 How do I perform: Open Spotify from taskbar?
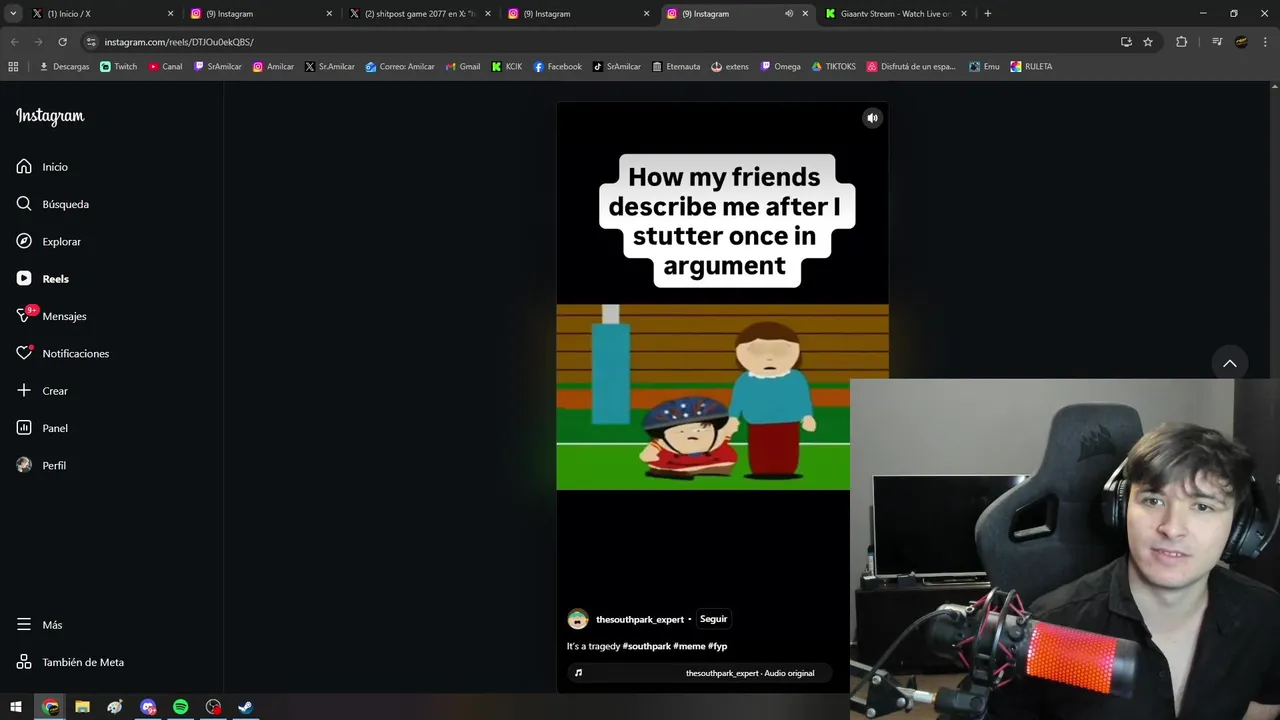pos(180,707)
